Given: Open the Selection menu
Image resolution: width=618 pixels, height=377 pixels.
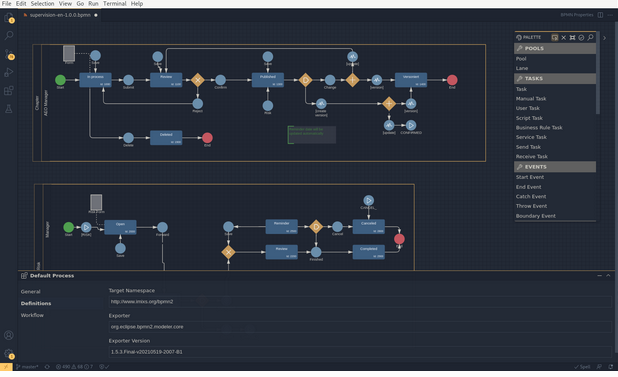Looking at the screenshot, I should coord(42,4).
